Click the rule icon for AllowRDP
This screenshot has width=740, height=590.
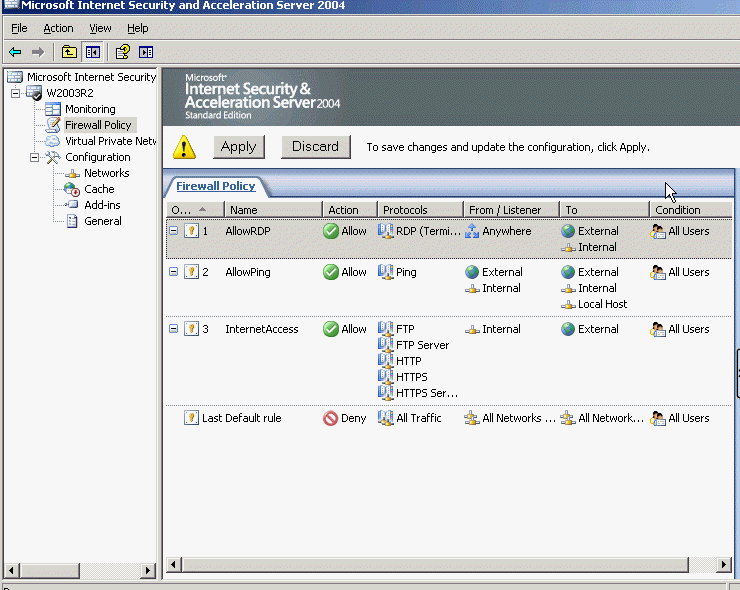tap(191, 231)
